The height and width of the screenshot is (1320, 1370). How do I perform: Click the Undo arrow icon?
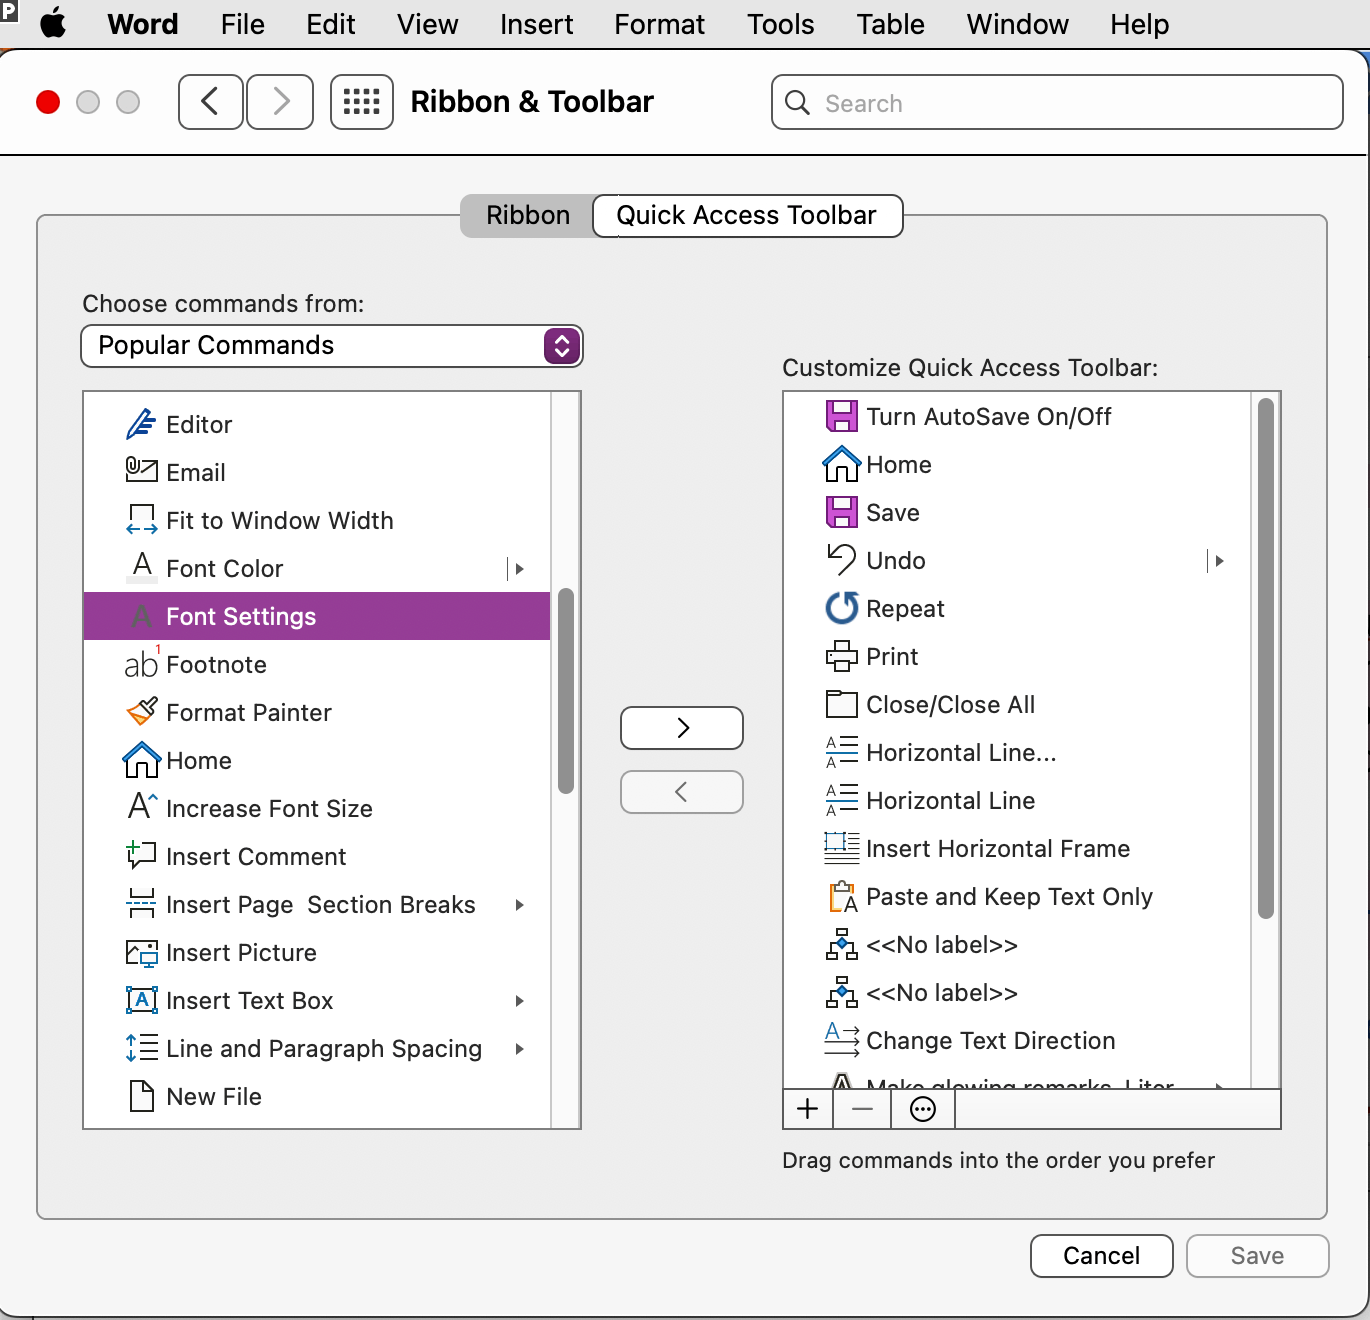pyautogui.click(x=841, y=560)
